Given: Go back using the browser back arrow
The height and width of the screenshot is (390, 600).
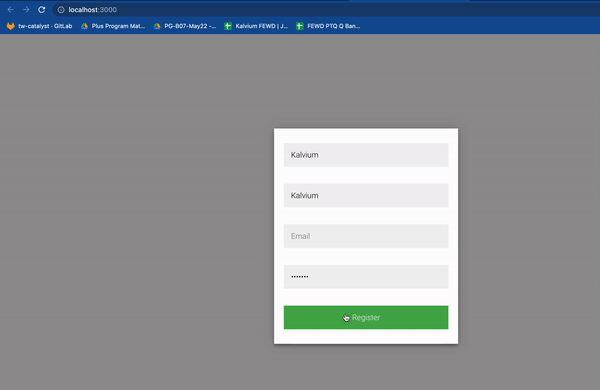Looking at the screenshot, I should pyautogui.click(x=11, y=10).
